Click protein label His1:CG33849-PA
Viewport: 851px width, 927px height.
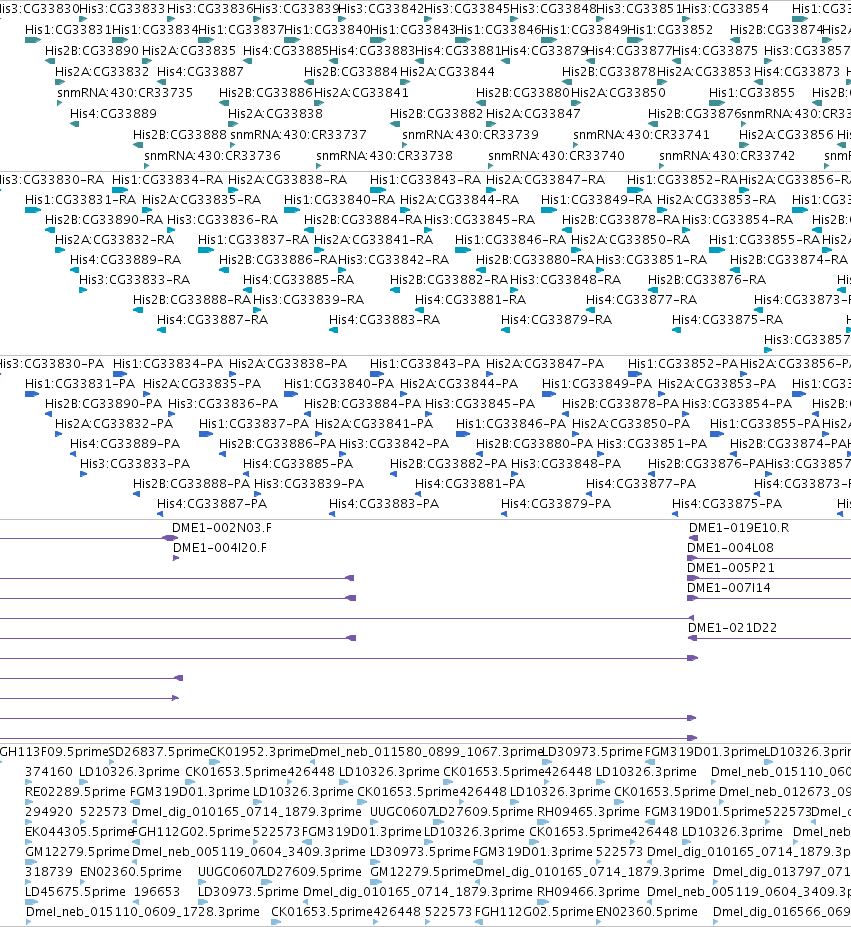597,384
